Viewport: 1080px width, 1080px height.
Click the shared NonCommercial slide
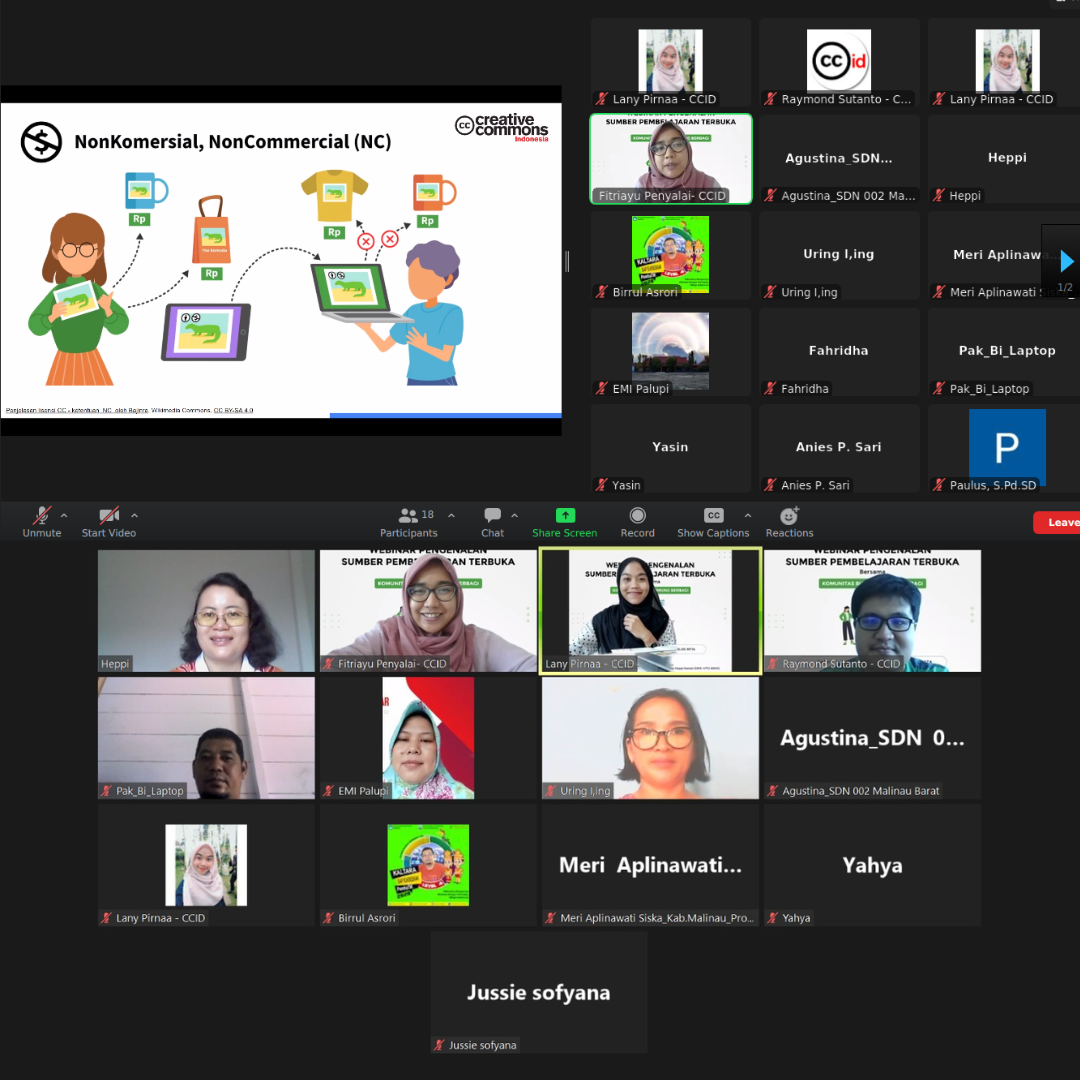tap(281, 260)
